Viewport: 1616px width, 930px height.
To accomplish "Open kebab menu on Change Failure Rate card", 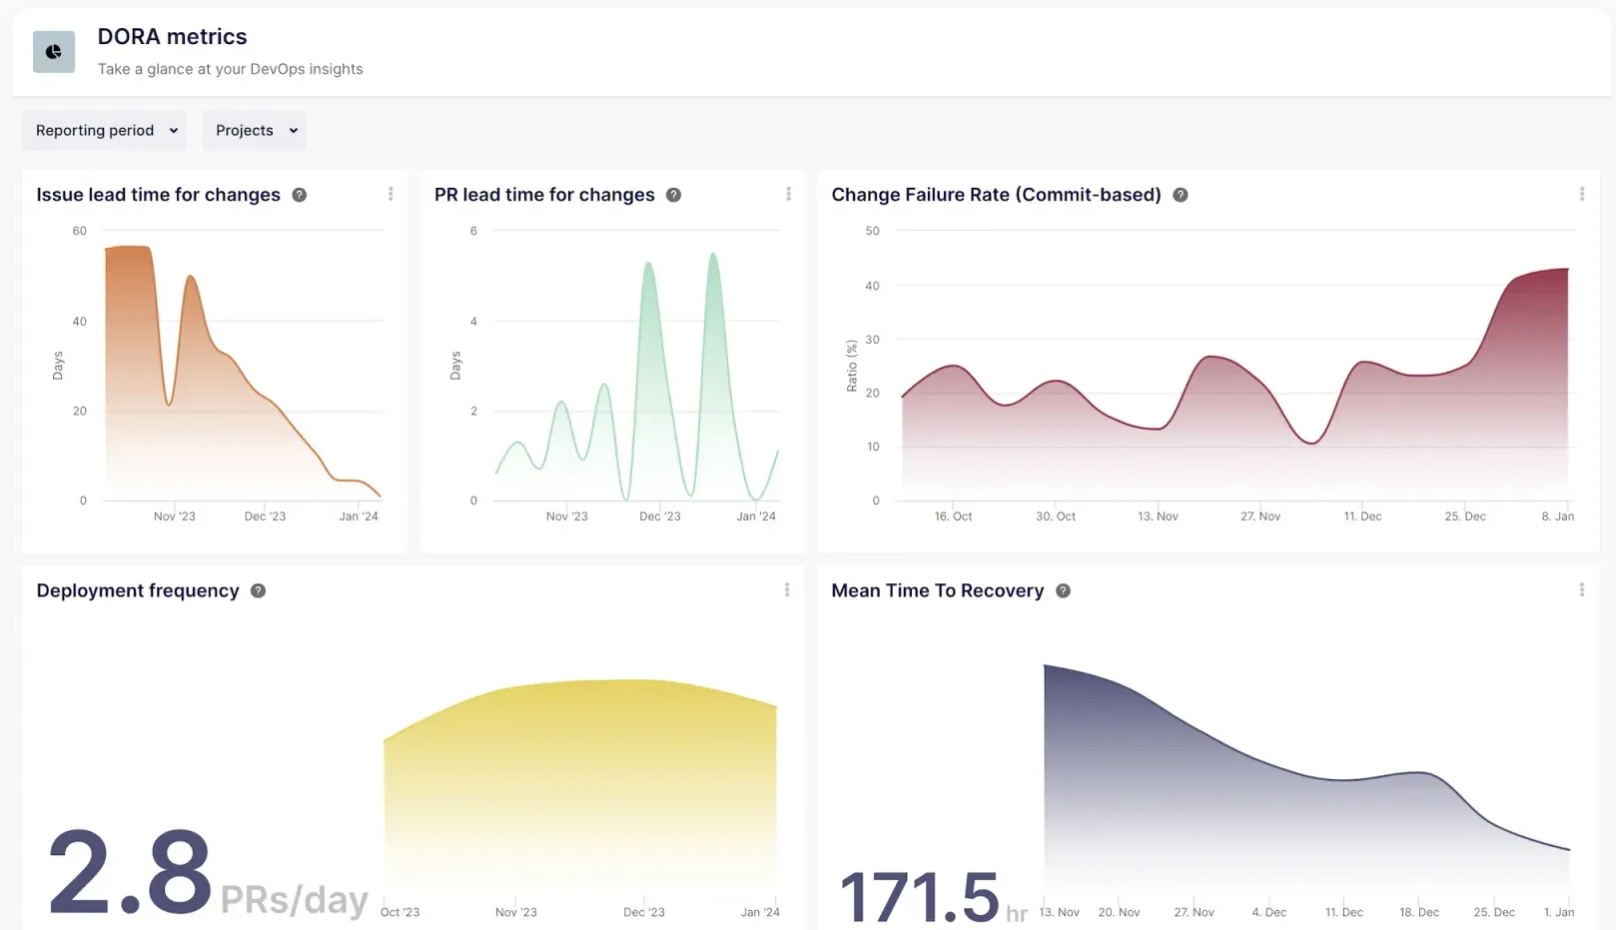I will 1581,194.
